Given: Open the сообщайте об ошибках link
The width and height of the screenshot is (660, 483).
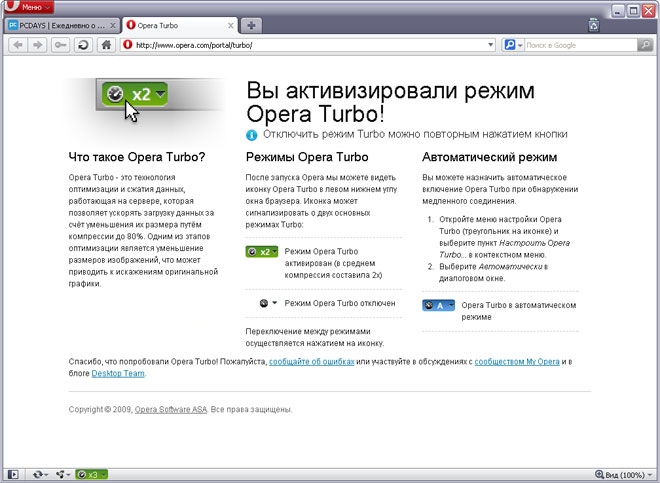Looking at the screenshot, I should pos(311,362).
